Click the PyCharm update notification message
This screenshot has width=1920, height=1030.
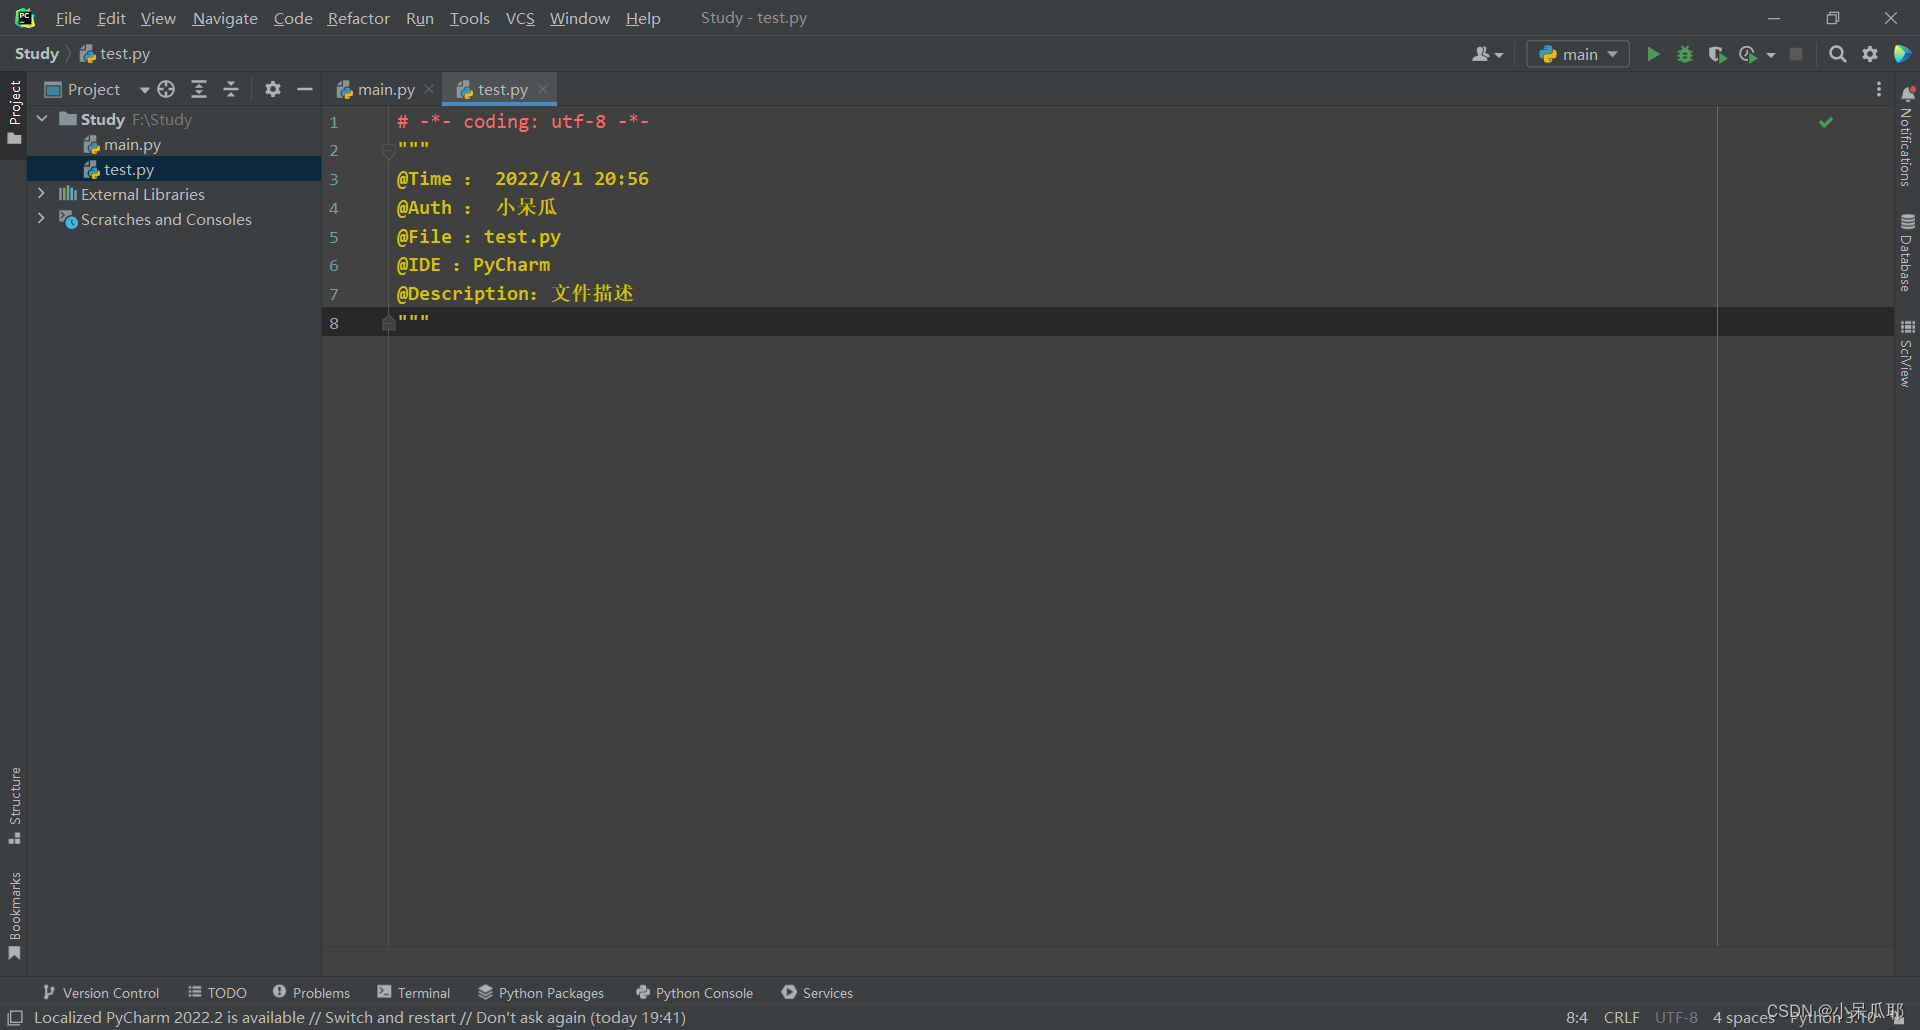(360, 1017)
